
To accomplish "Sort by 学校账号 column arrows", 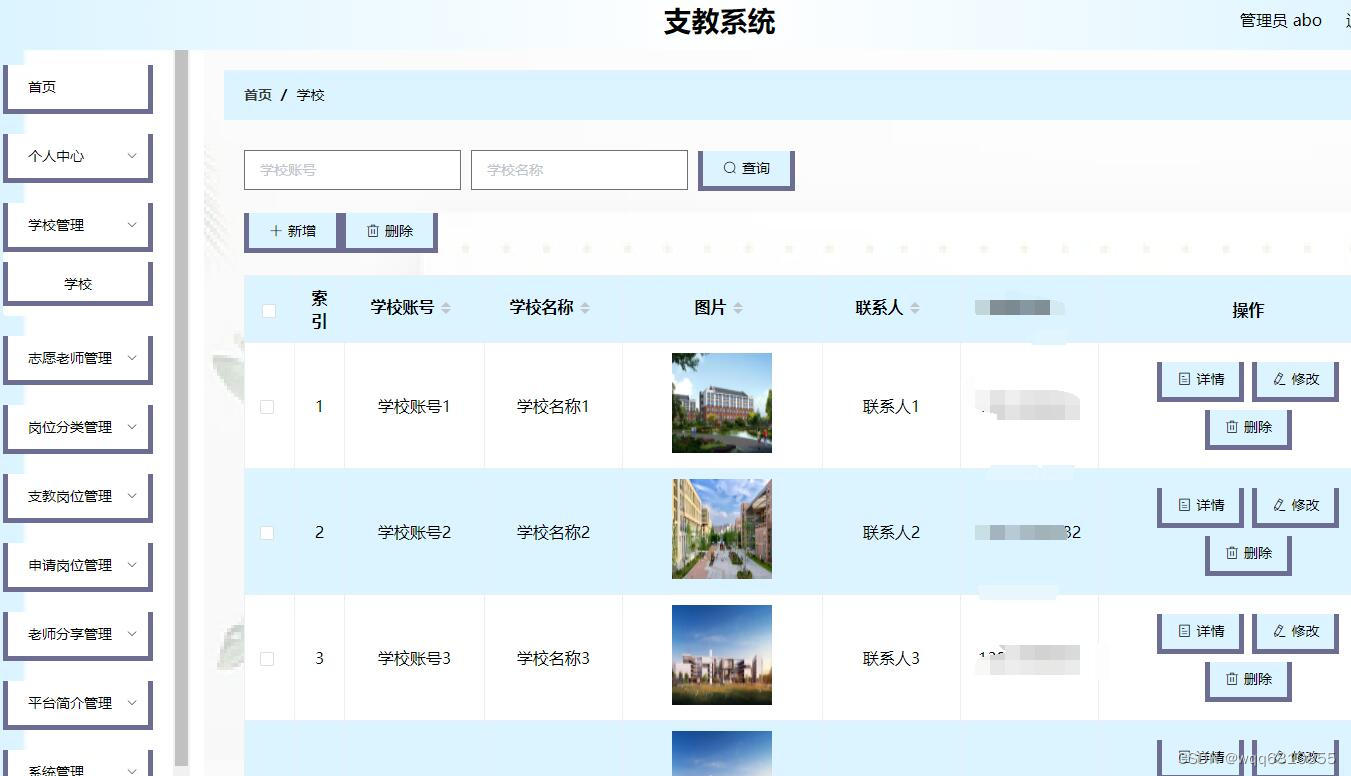I will pos(446,308).
